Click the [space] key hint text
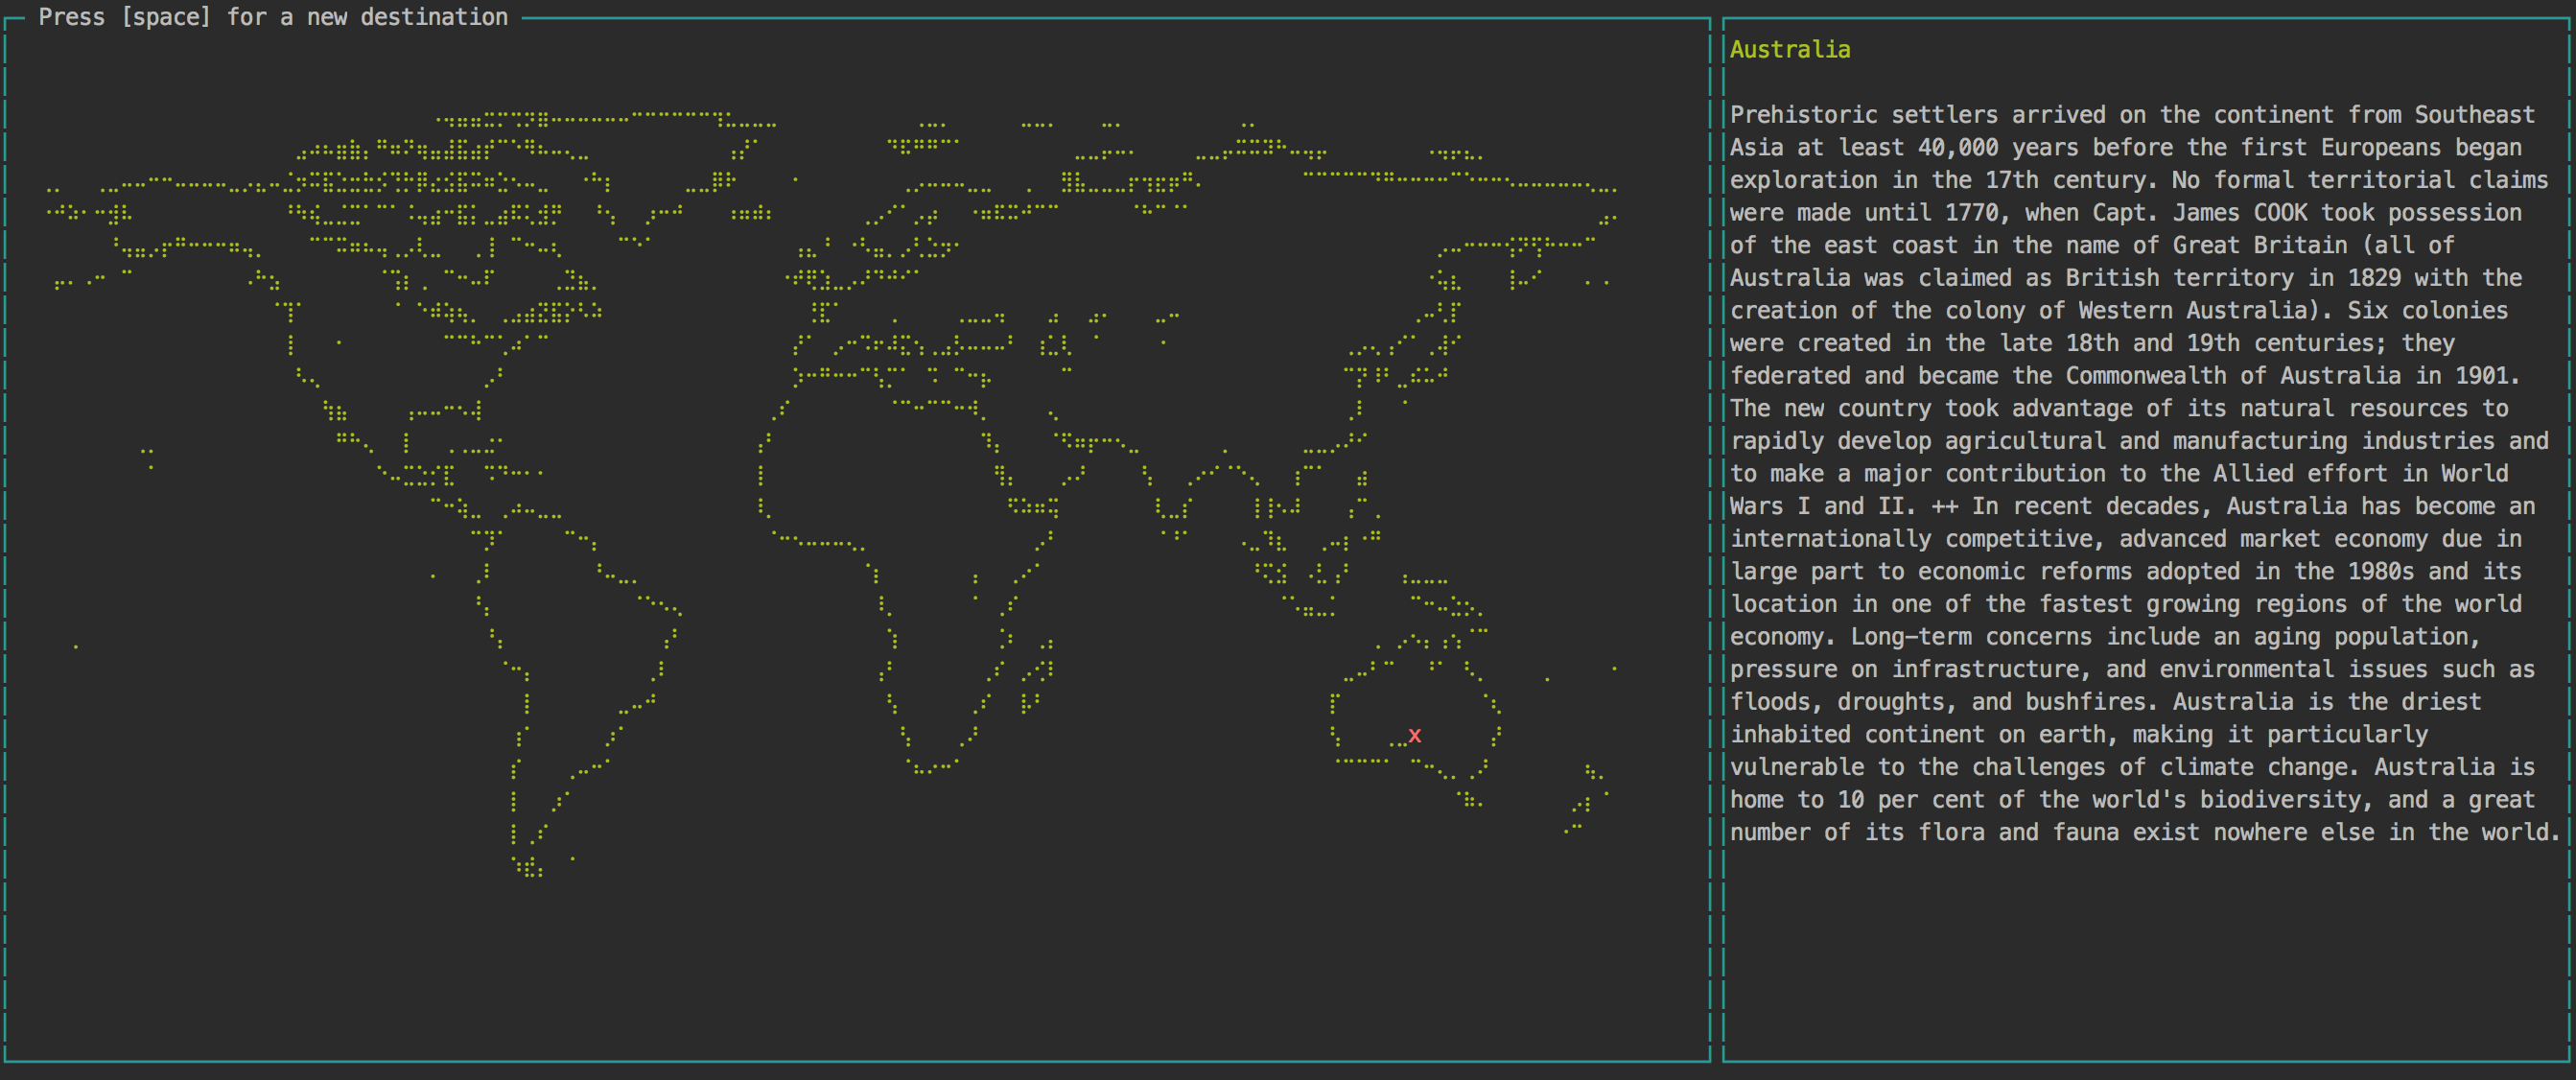This screenshot has height=1080, width=2576. [x=165, y=17]
